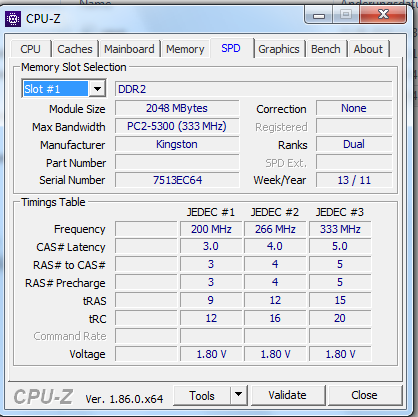Switch to the Memory tab
The width and height of the screenshot is (418, 417).
click(x=185, y=49)
